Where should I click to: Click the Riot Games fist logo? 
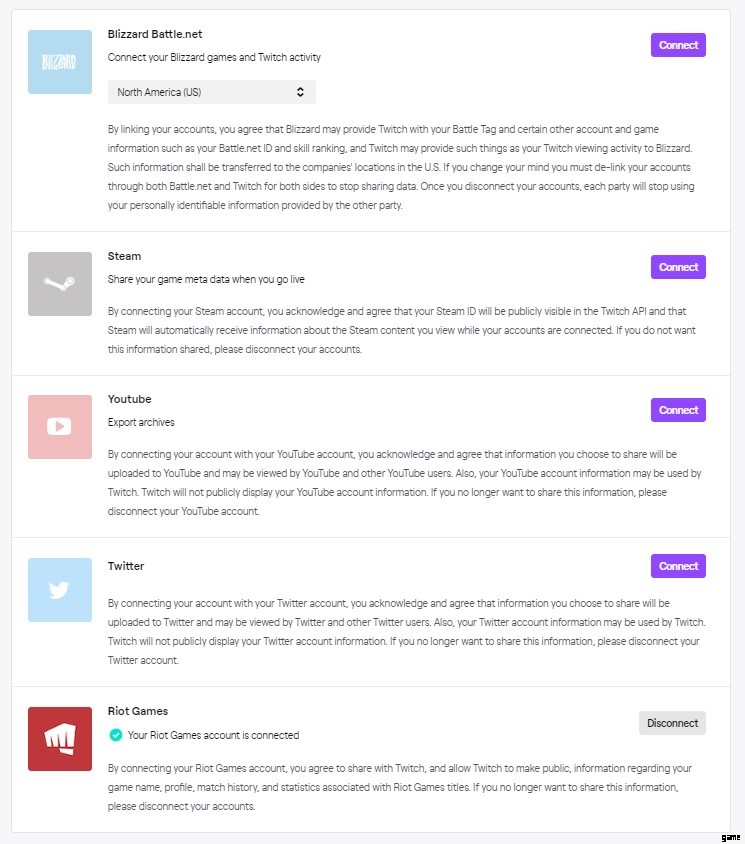click(60, 739)
